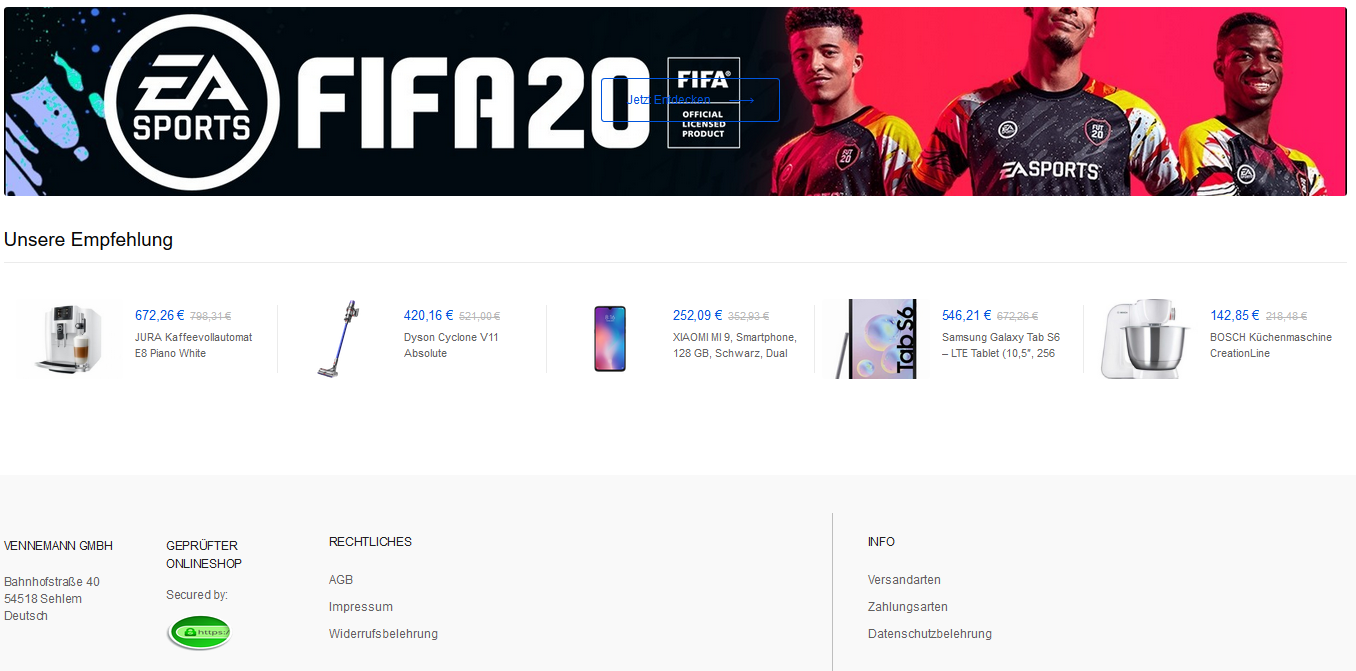Click the Jetzt Entdecken button on banner
This screenshot has height=671, width=1356.
(690, 100)
